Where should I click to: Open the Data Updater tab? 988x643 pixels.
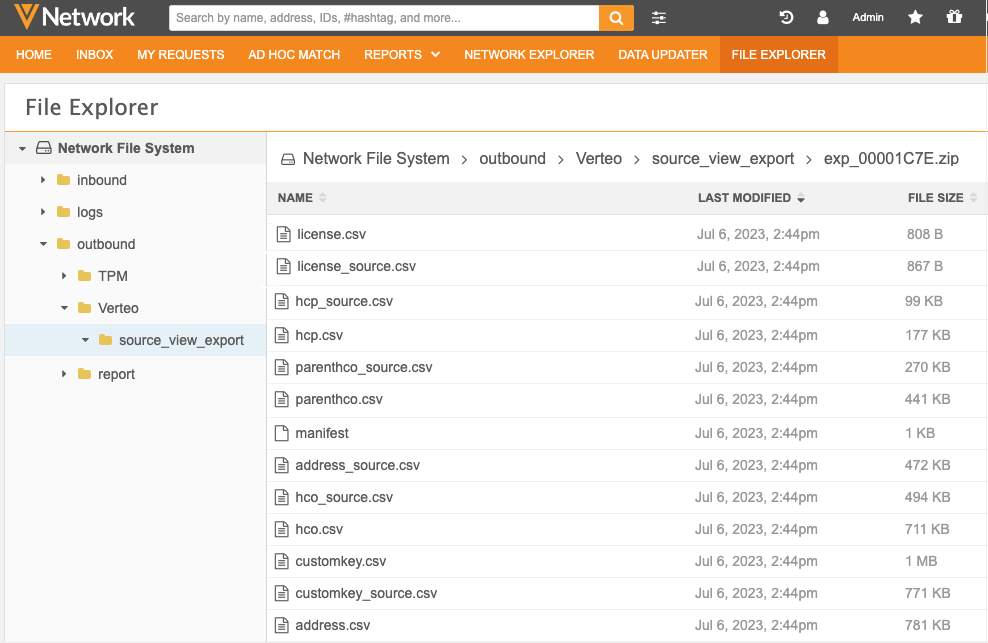tap(662, 55)
